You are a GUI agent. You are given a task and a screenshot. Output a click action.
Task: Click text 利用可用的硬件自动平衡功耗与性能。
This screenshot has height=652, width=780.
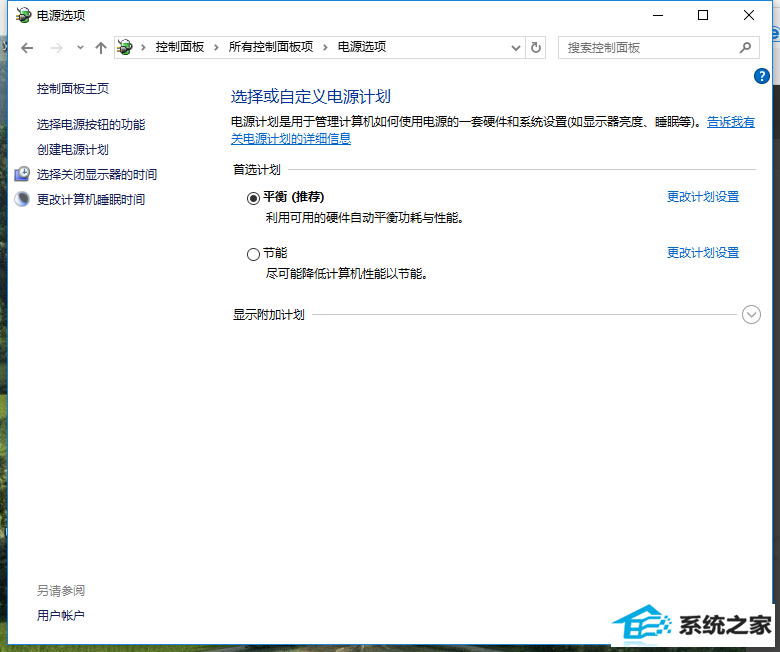click(x=365, y=218)
